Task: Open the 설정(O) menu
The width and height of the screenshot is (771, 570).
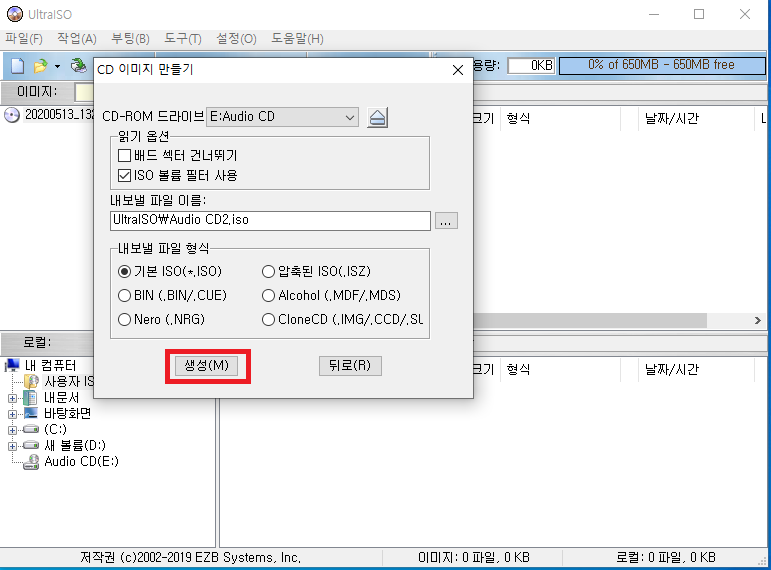Action: (x=236, y=38)
